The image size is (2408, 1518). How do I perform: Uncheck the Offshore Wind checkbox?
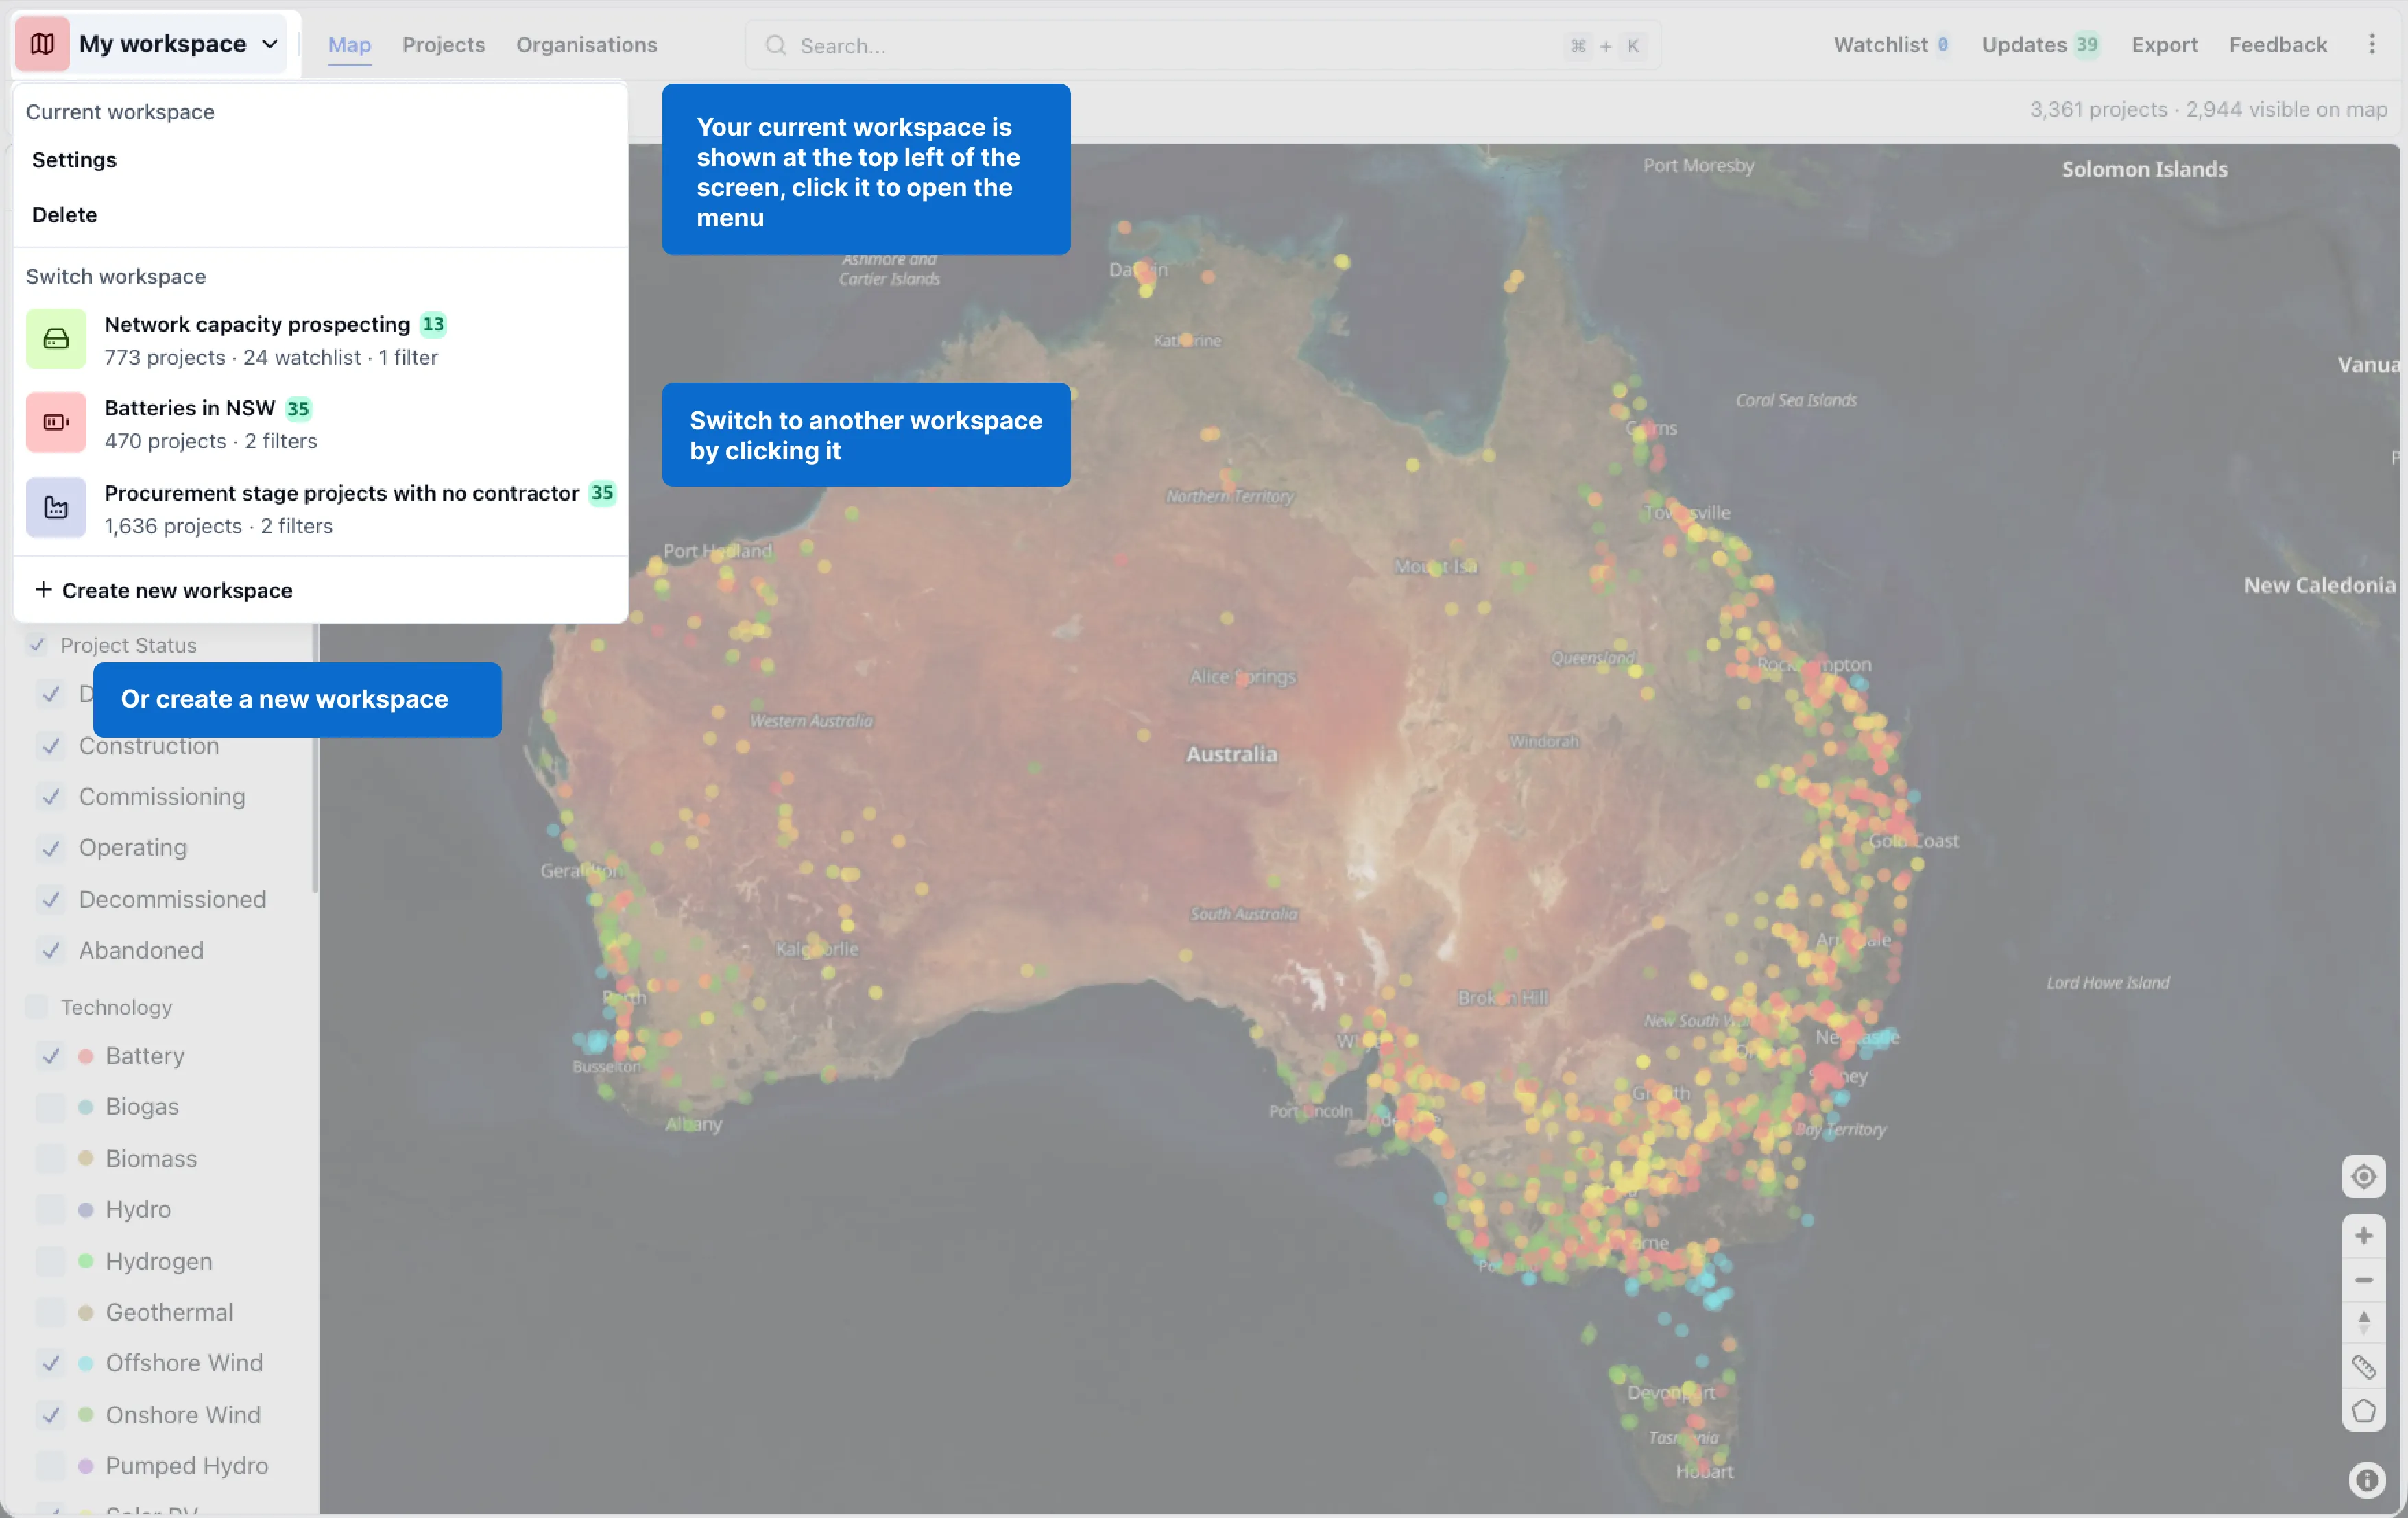point(50,1364)
